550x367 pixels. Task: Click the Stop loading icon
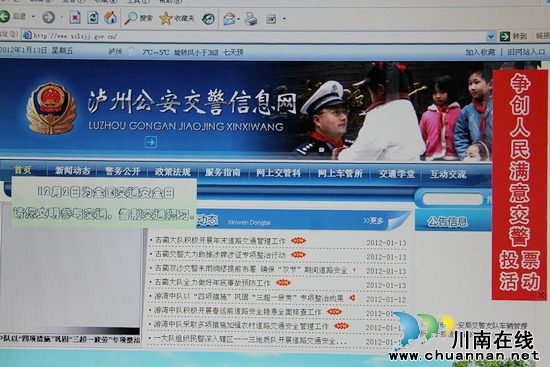click(75, 17)
